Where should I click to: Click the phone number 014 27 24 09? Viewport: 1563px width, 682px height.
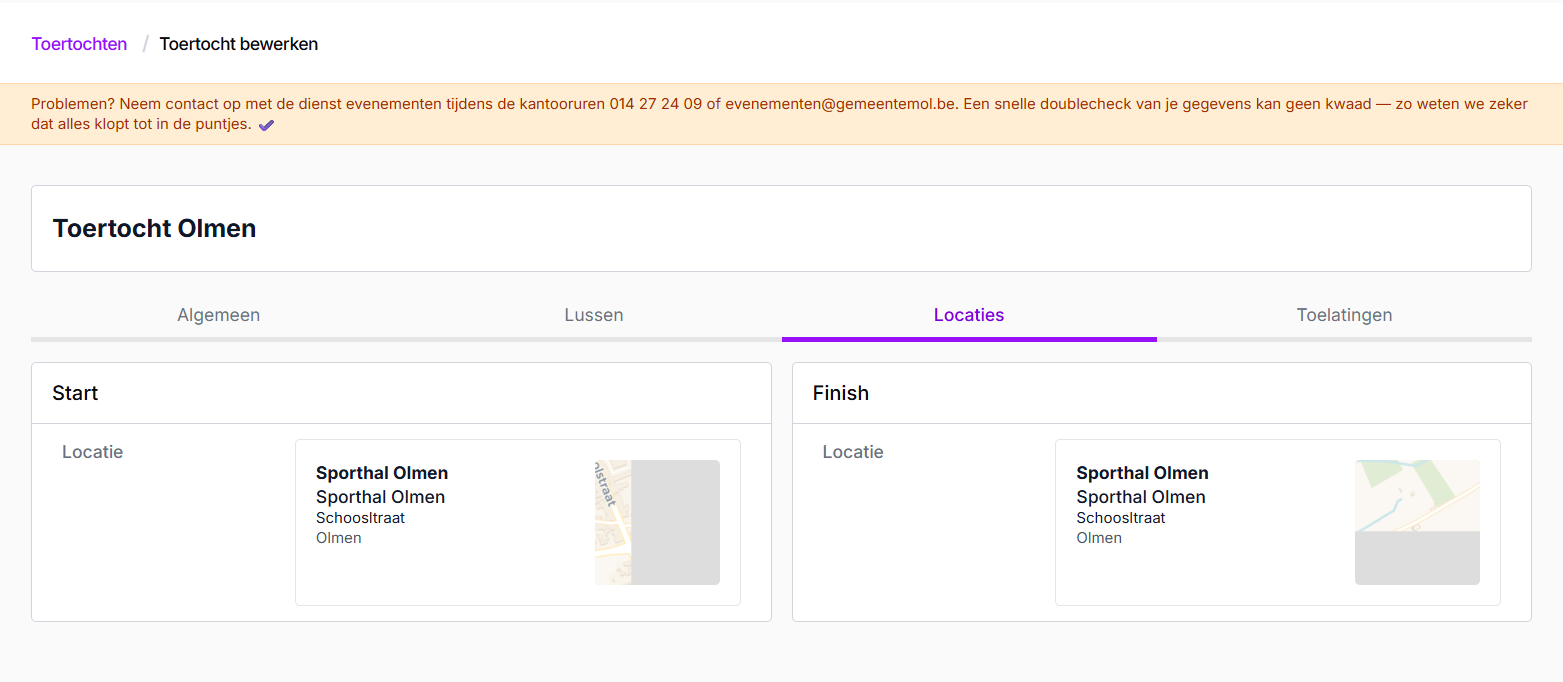coord(655,104)
